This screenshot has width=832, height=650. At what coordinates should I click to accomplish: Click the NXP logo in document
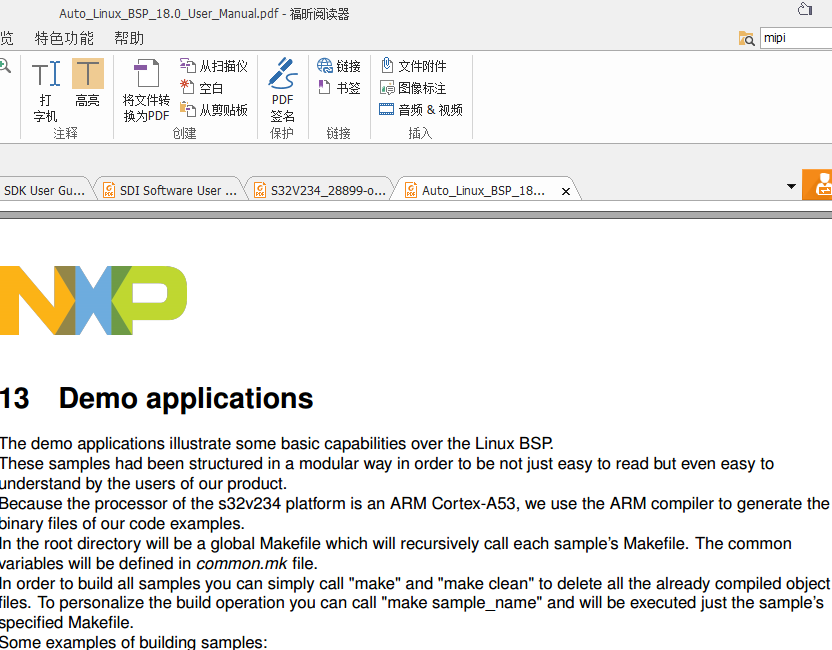(x=93, y=300)
